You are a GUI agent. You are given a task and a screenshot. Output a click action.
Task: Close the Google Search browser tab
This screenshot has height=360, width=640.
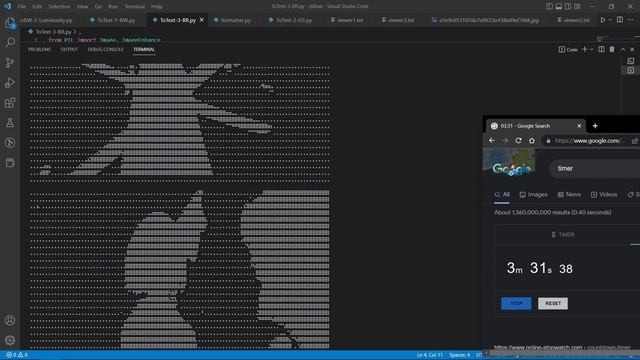[579, 126]
